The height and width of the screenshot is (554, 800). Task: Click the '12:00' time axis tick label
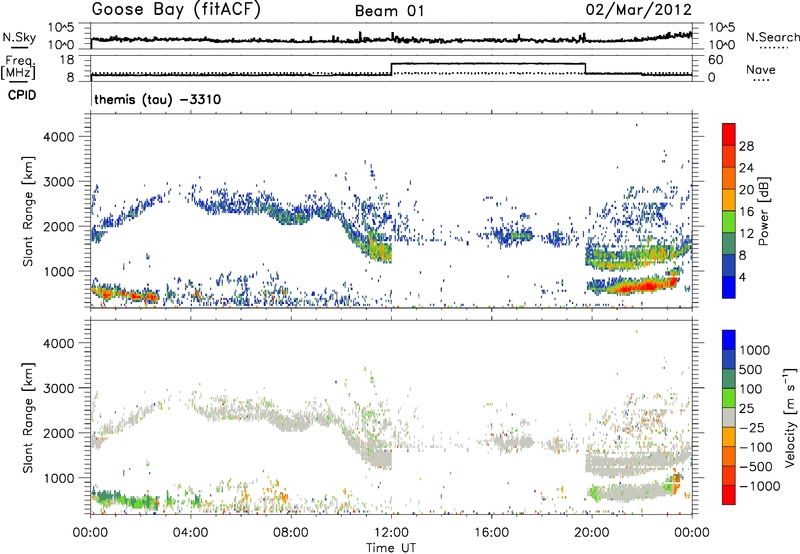[x=391, y=533]
